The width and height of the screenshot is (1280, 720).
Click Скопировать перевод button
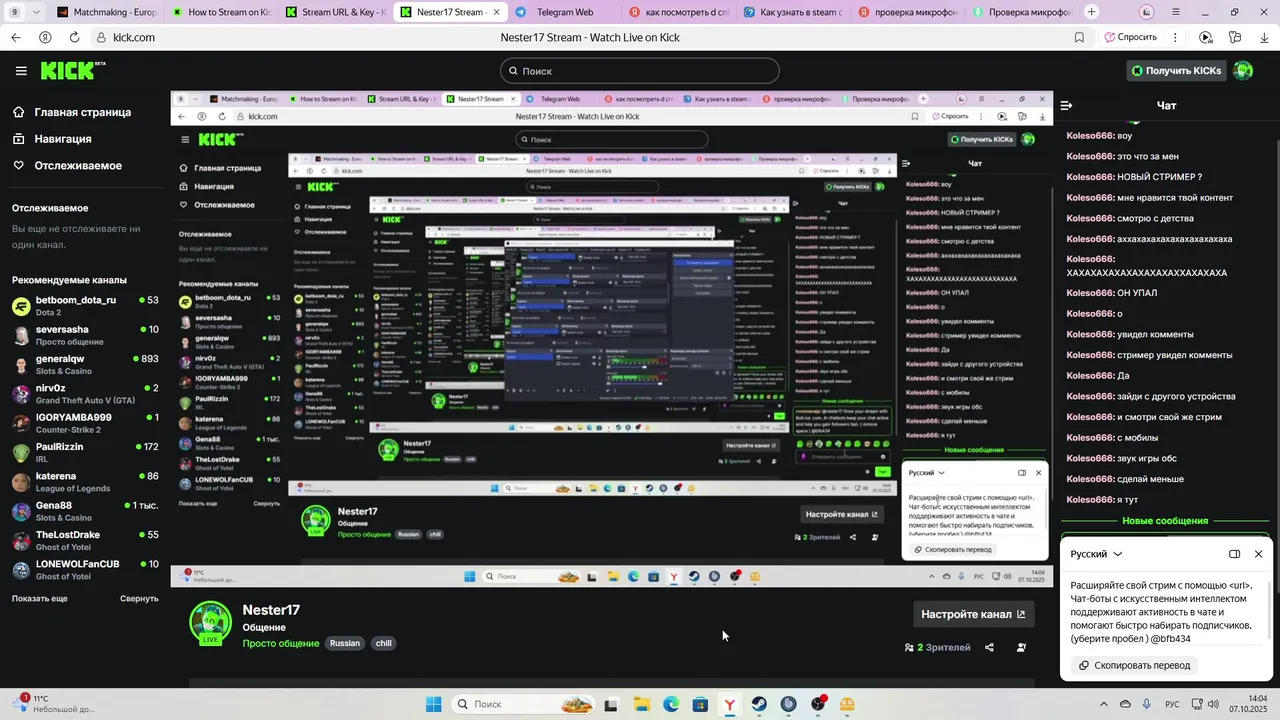pyautogui.click(x=1134, y=665)
